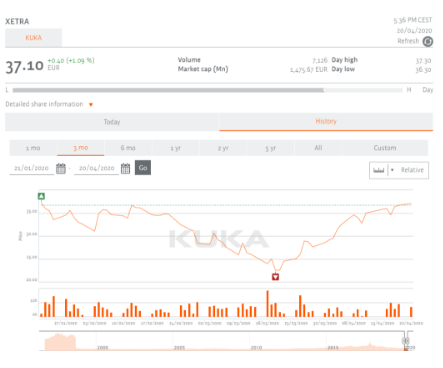Open the start date calendar icon
This screenshot has width=443, height=368.
pyautogui.click(x=61, y=168)
